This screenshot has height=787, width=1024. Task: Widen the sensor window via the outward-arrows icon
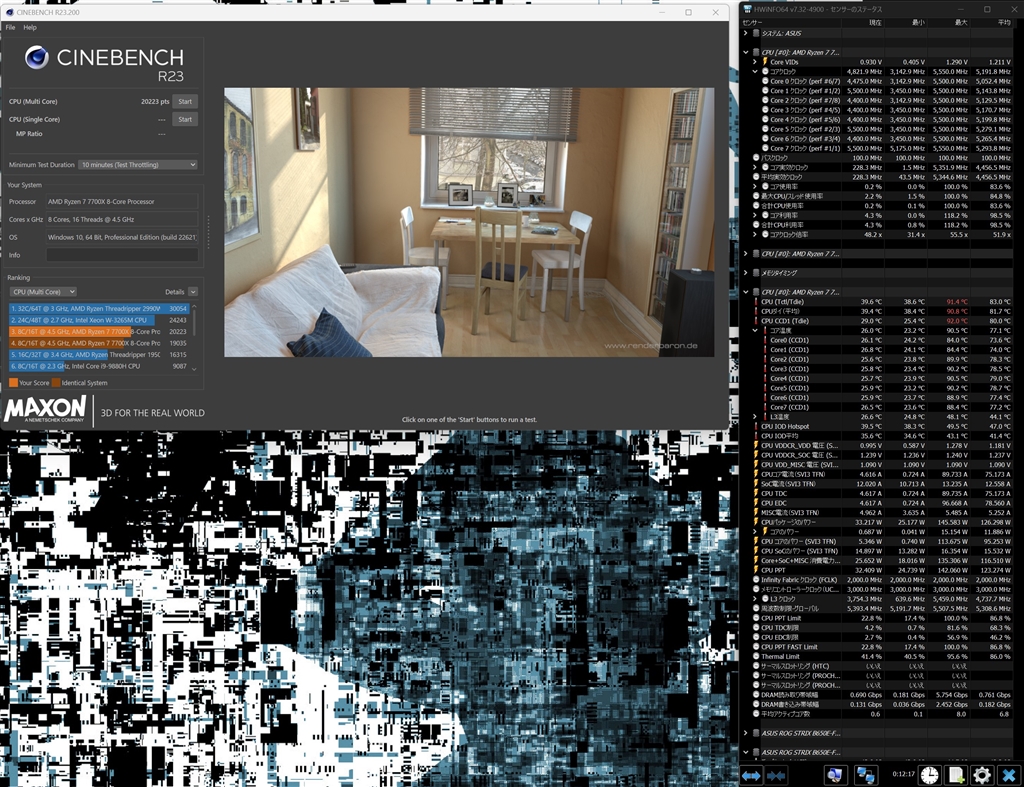pos(752,775)
